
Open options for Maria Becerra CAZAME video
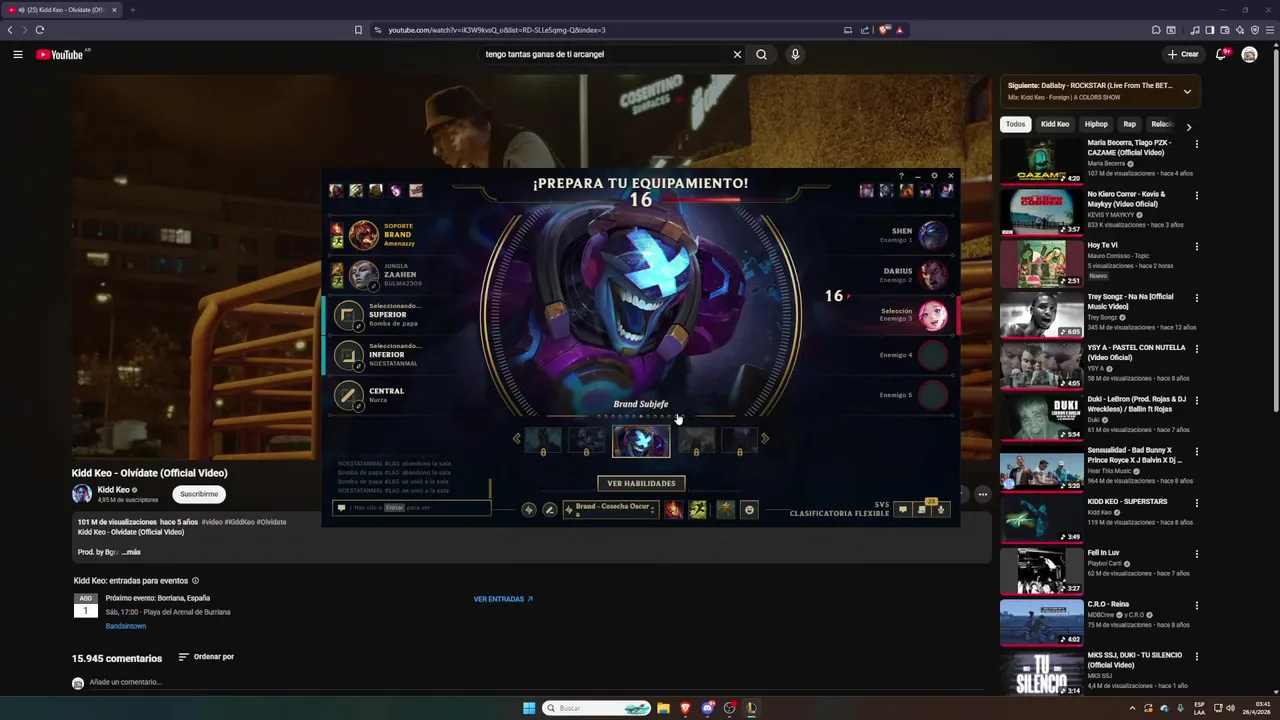coord(1196,144)
